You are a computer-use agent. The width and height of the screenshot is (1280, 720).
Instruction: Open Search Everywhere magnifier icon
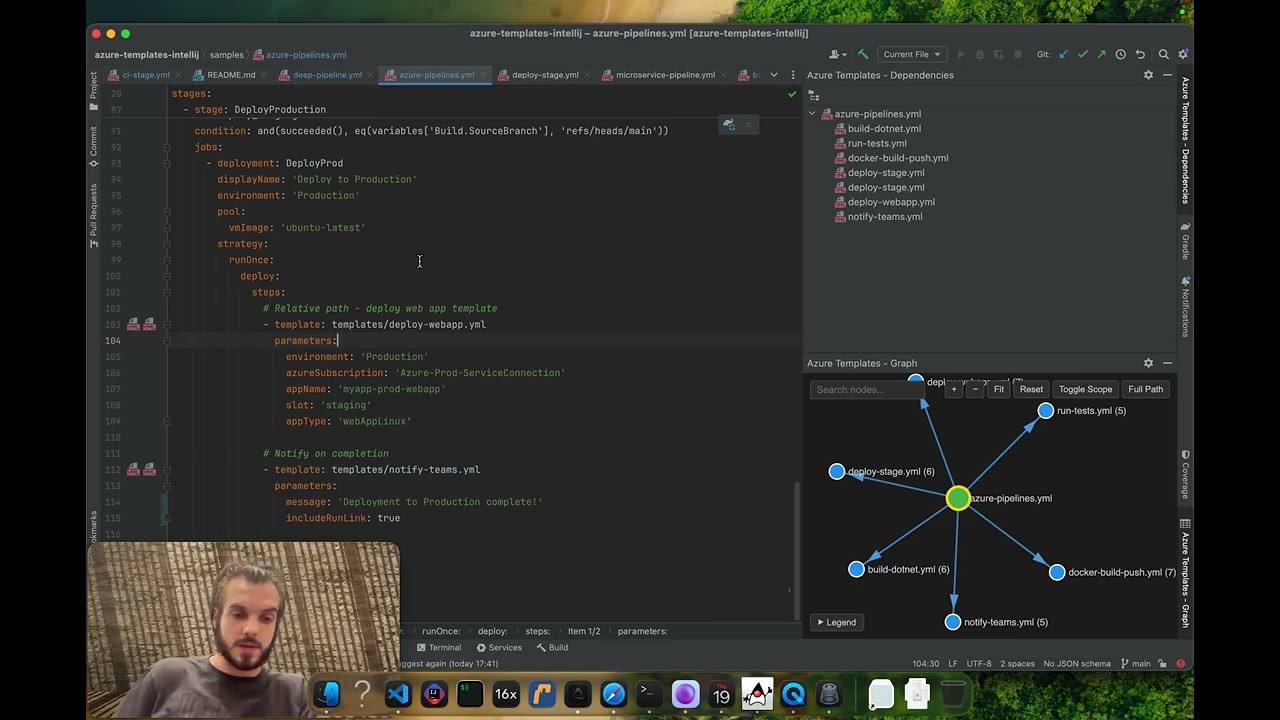(x=1163, y=54)
